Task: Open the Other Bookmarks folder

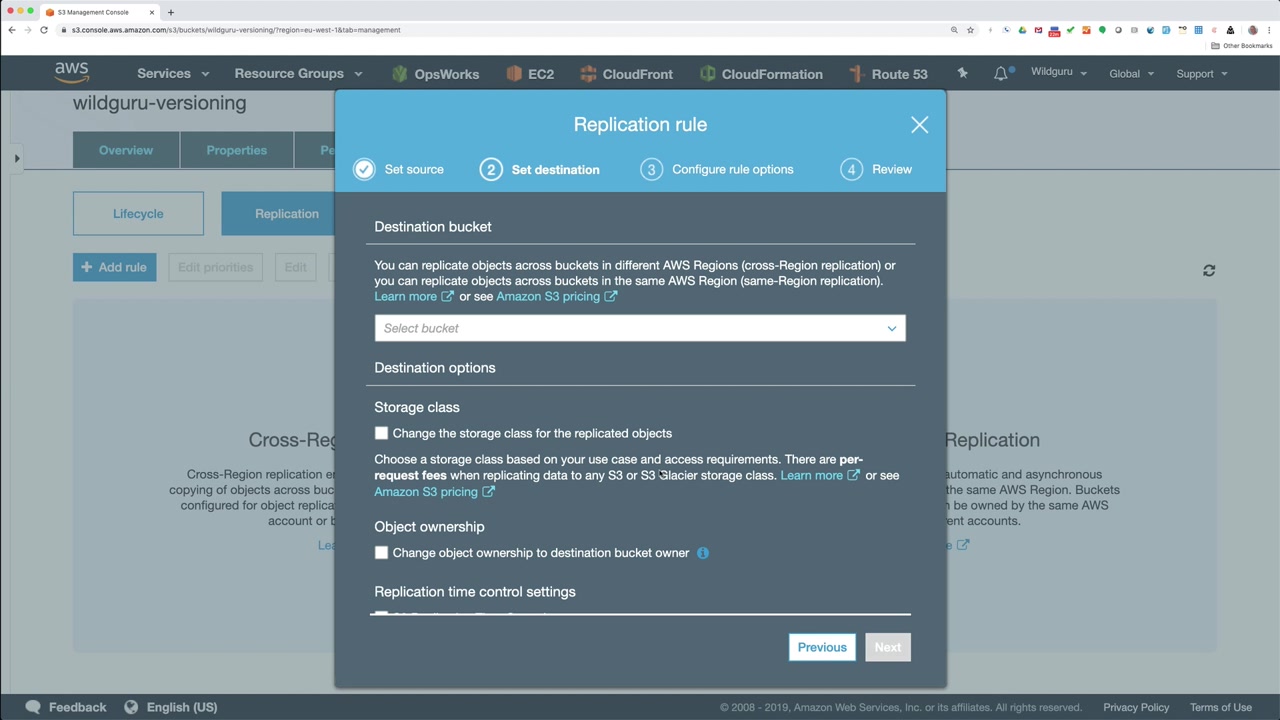Action: click(x=1242, y=46)
